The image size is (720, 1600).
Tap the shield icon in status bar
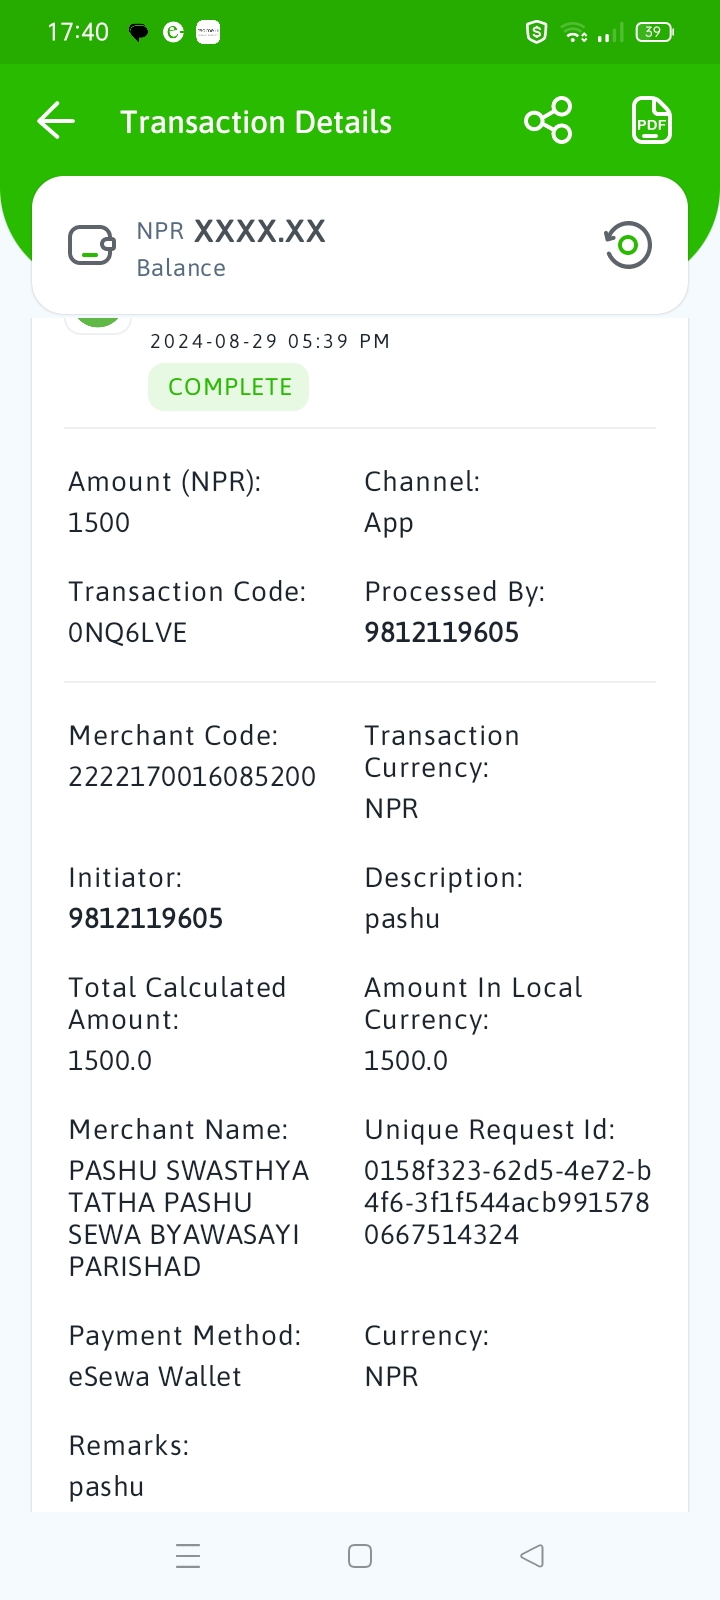[537, 32]
